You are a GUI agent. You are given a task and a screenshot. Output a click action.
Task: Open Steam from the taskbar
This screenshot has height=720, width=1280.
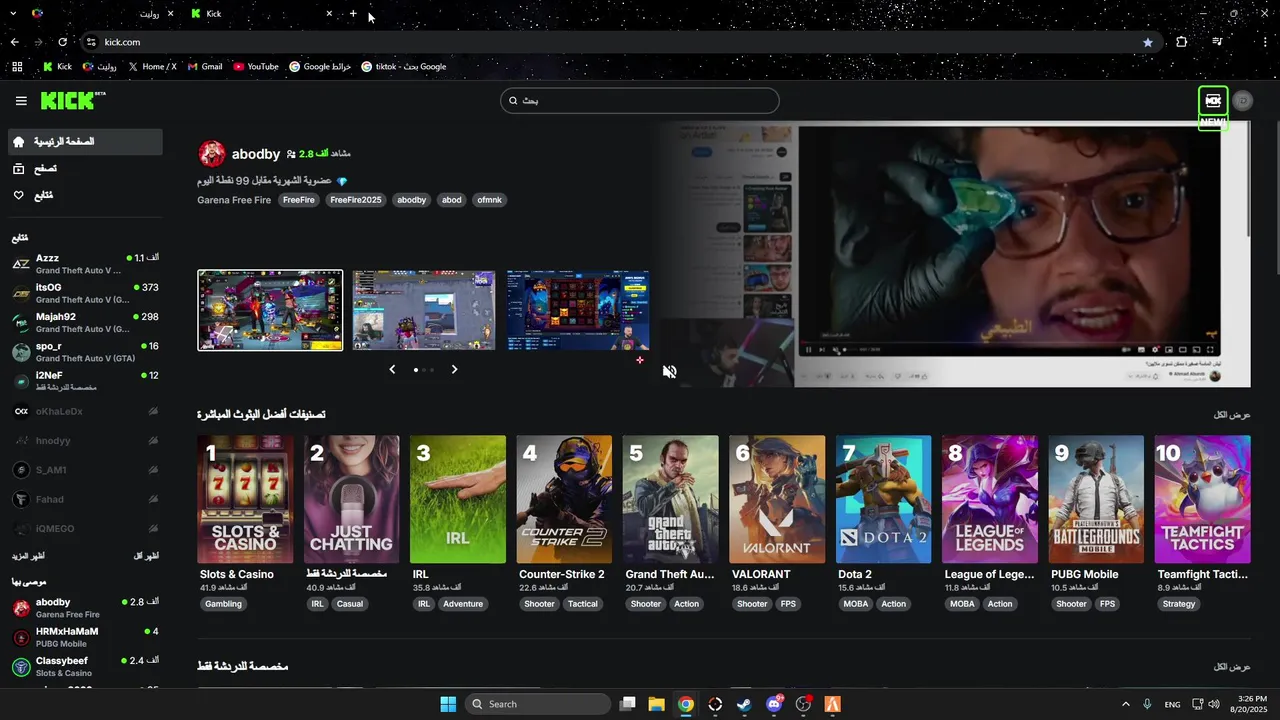pos(744,704)
